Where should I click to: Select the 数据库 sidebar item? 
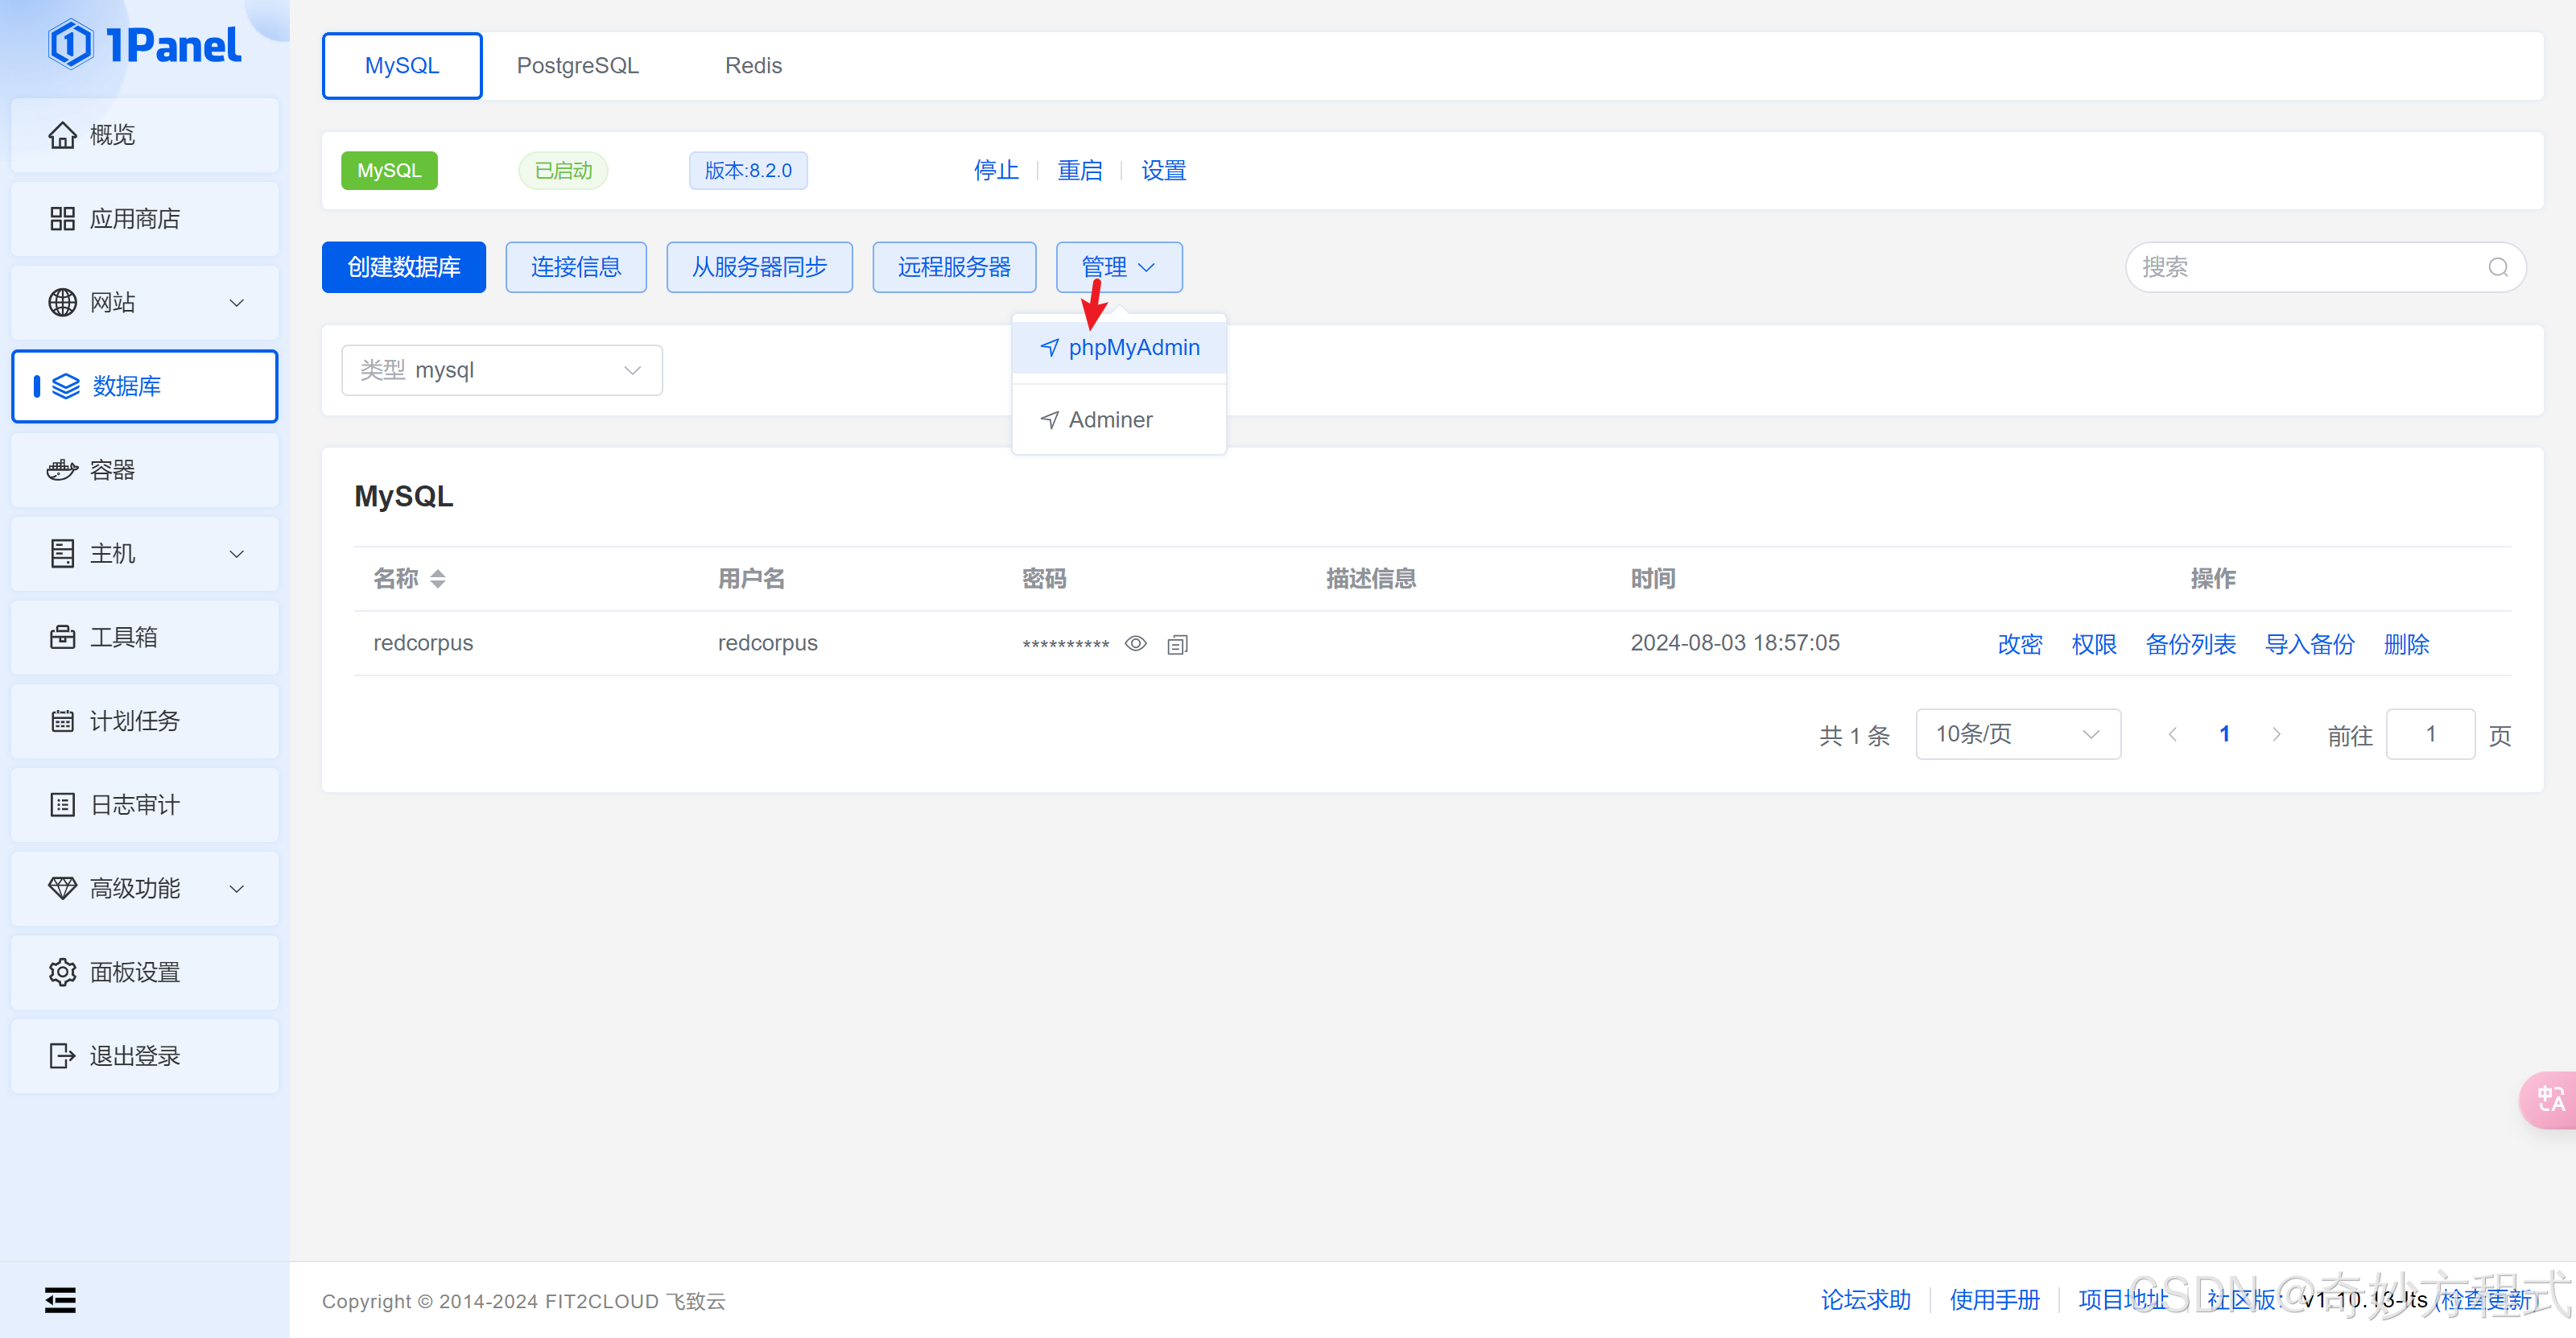tap(145, 386)
